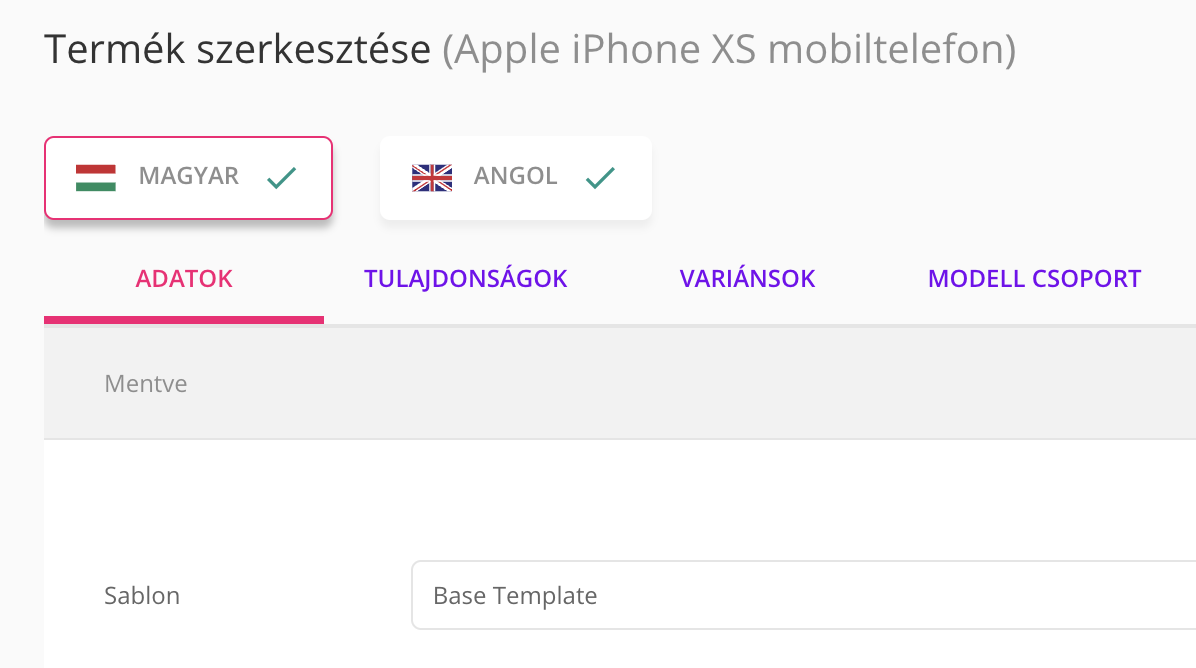Click the white form area above Sablon
Screen dimensions: 1196x668
pos(600,495)
